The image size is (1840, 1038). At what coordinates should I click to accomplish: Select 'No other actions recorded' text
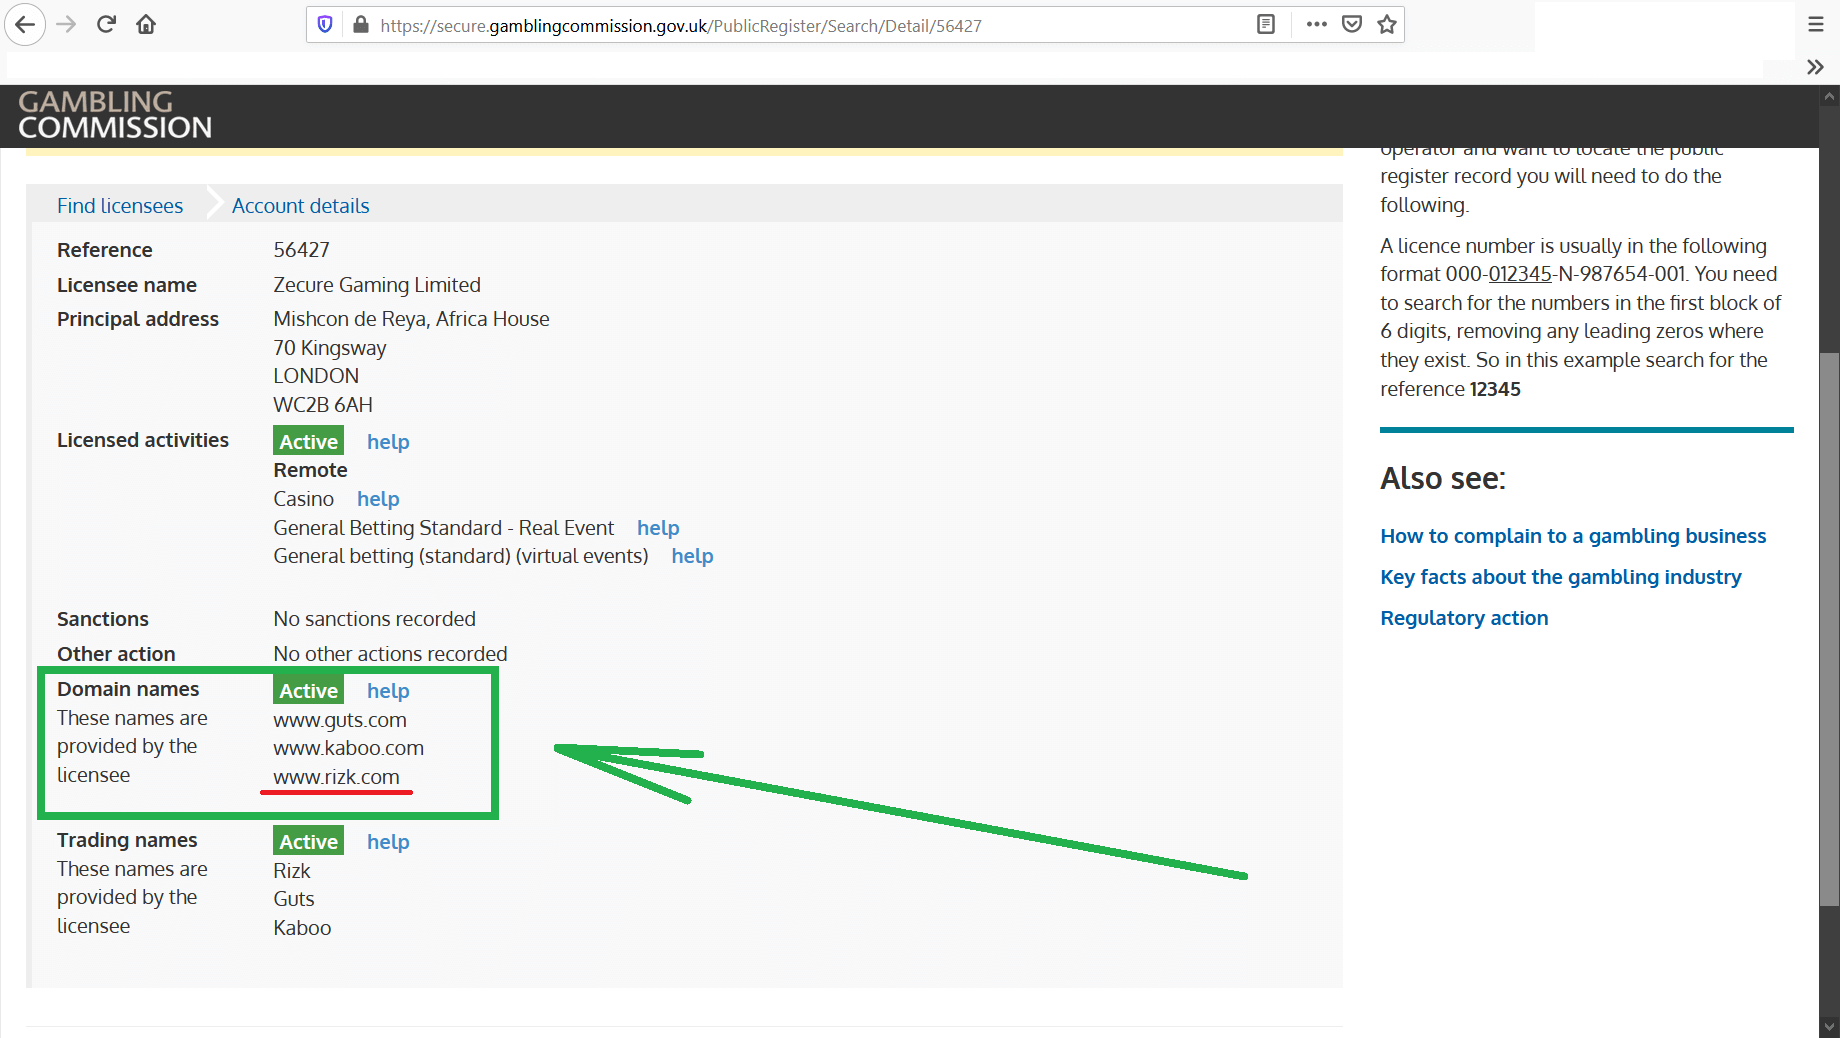pos(390,654)
